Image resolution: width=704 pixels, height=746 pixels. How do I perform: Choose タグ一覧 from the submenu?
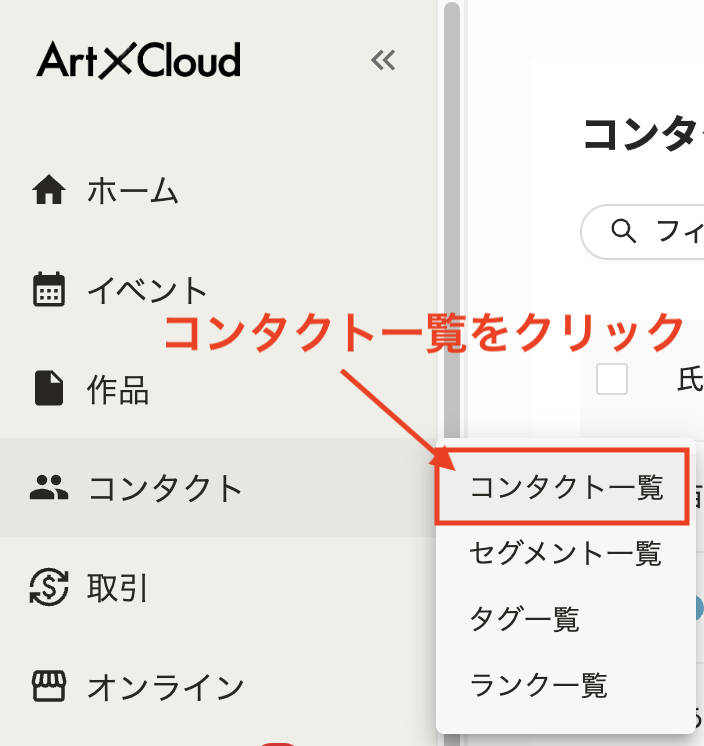566,619
